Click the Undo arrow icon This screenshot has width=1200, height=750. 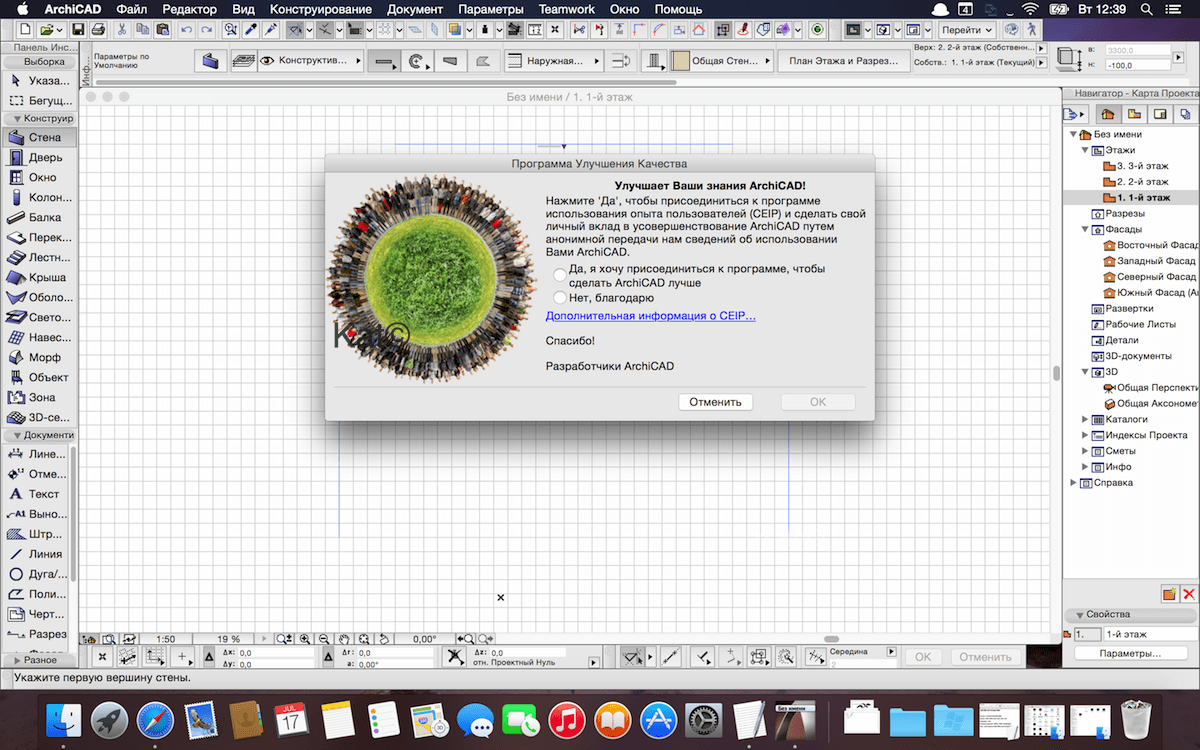[x=186, y=30]
